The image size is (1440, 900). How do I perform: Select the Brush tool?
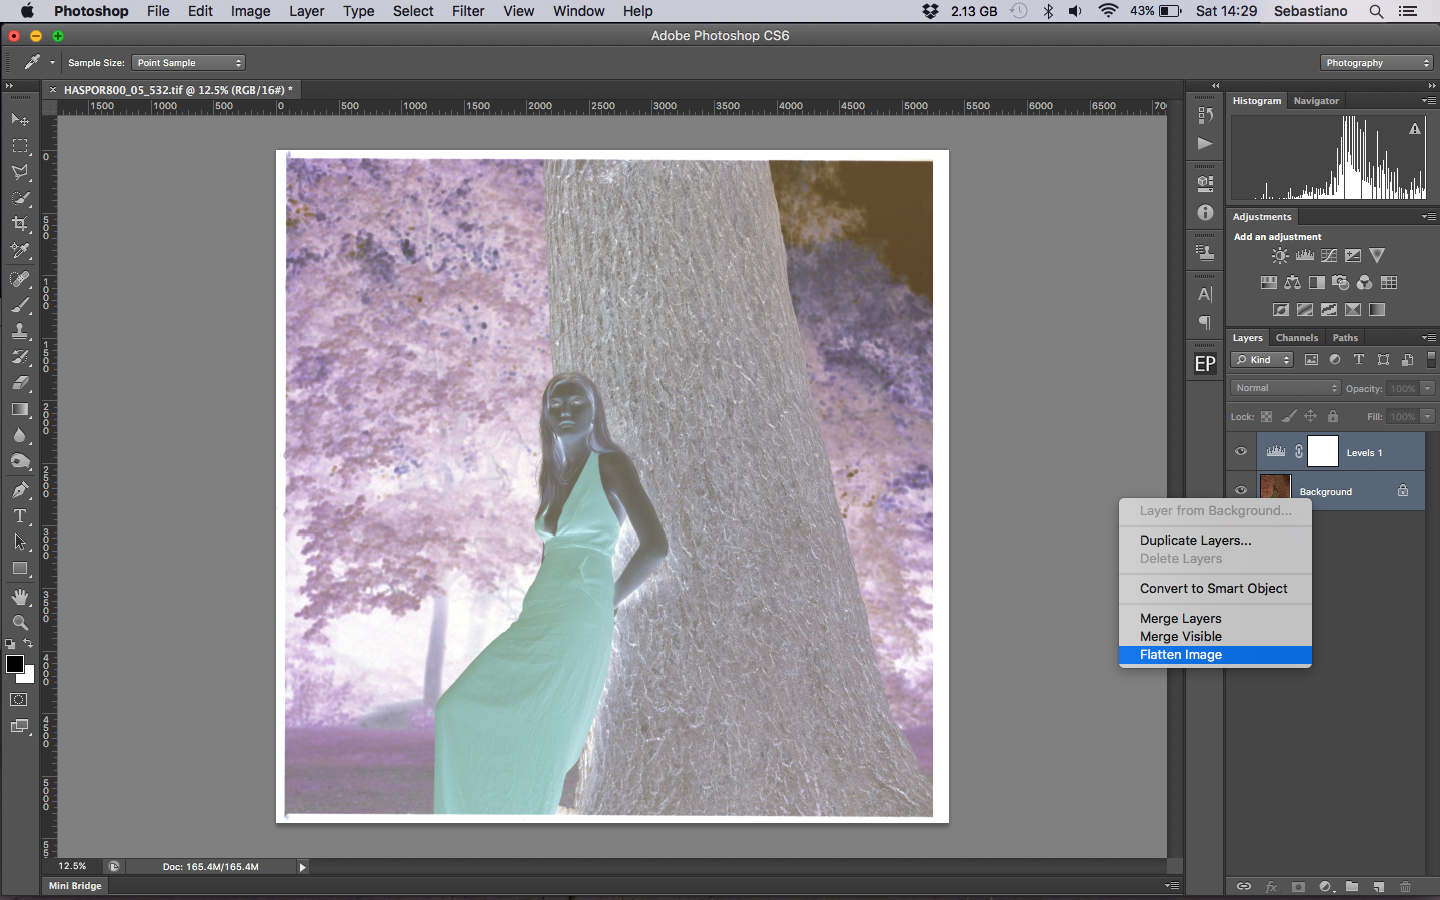point(20,305)
